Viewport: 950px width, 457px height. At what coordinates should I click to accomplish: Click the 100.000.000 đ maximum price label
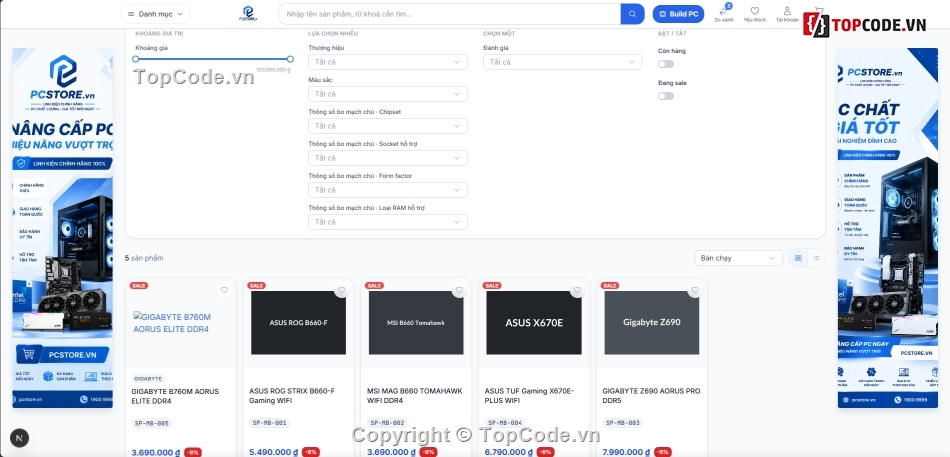273,70
